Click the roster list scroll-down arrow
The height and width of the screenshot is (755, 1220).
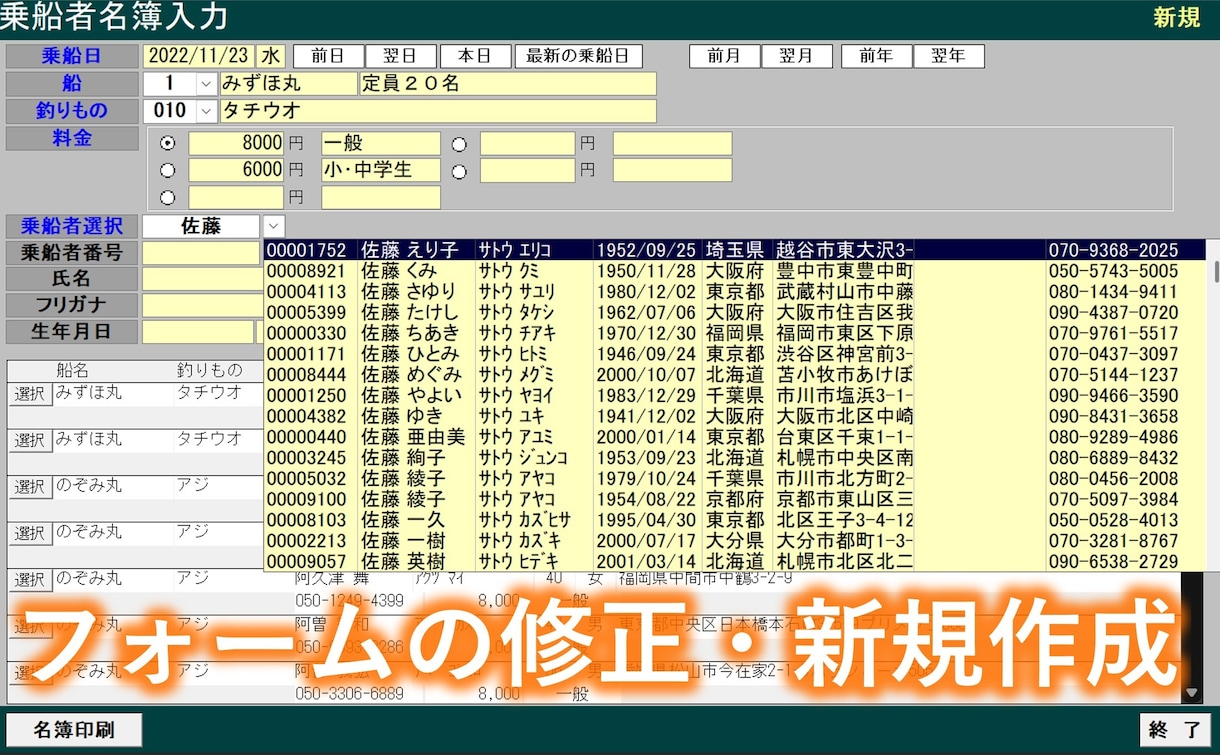click(x=1191, y=692)
